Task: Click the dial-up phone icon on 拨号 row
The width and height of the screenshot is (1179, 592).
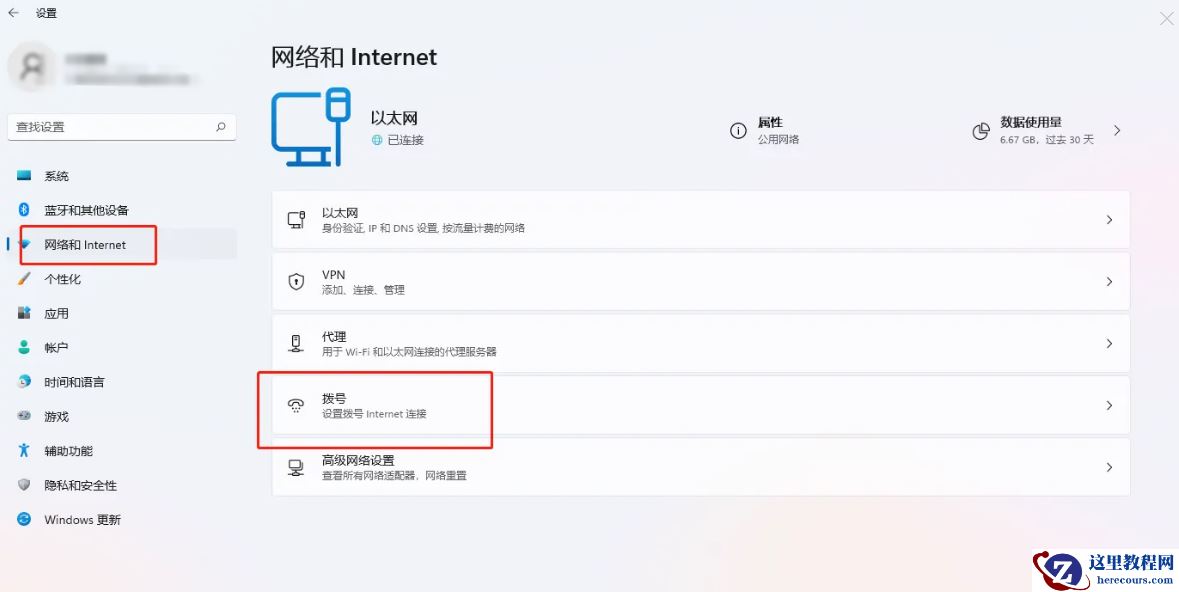Action: click(296, 404)
